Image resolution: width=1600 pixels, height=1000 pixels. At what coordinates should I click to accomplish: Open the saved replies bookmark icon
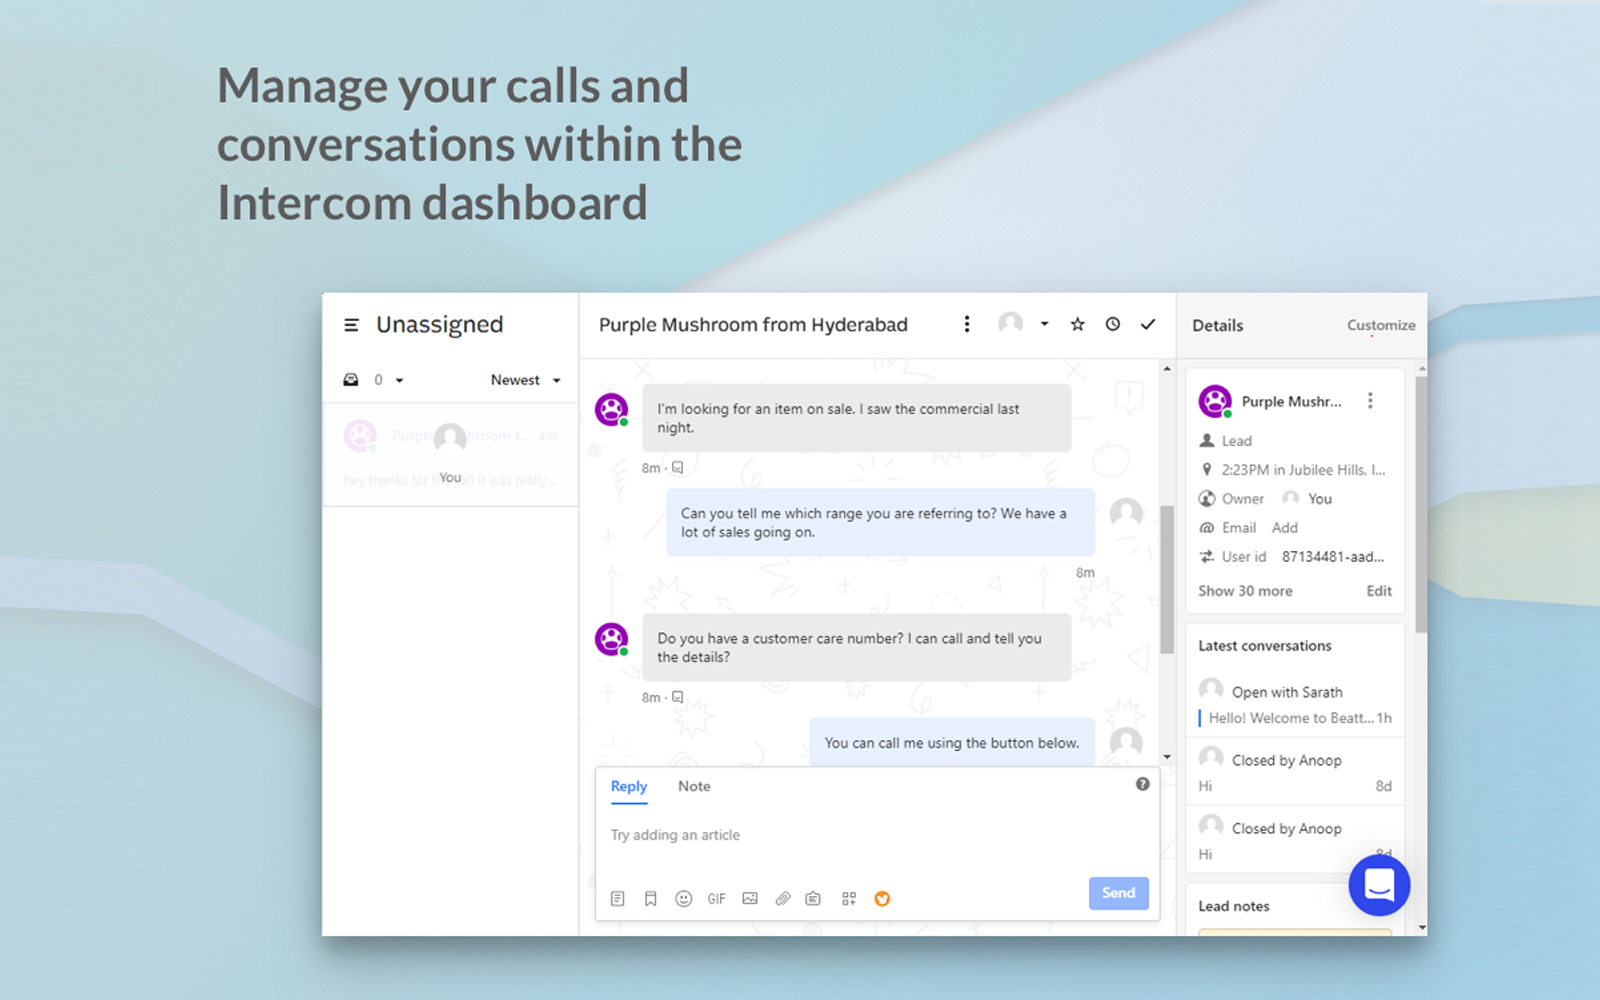pyautogui.click(x=650, y=898)
